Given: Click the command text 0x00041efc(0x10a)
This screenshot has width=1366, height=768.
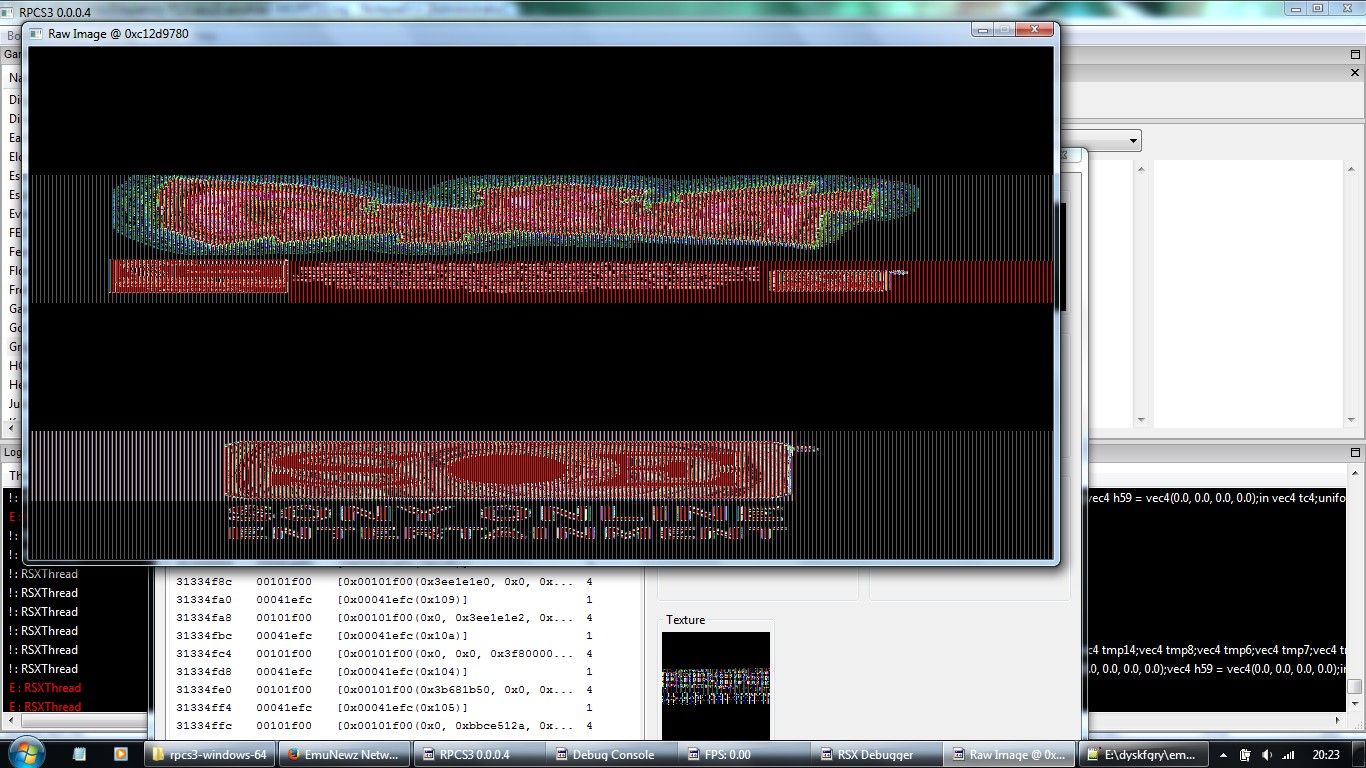Looking at the screenshot, I should click(x=402, y=636).
